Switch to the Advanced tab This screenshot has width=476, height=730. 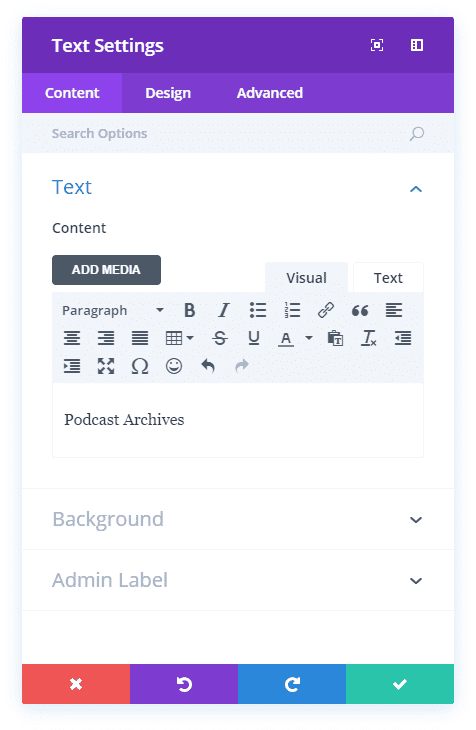pyautogui.click(x=270, y=93)
